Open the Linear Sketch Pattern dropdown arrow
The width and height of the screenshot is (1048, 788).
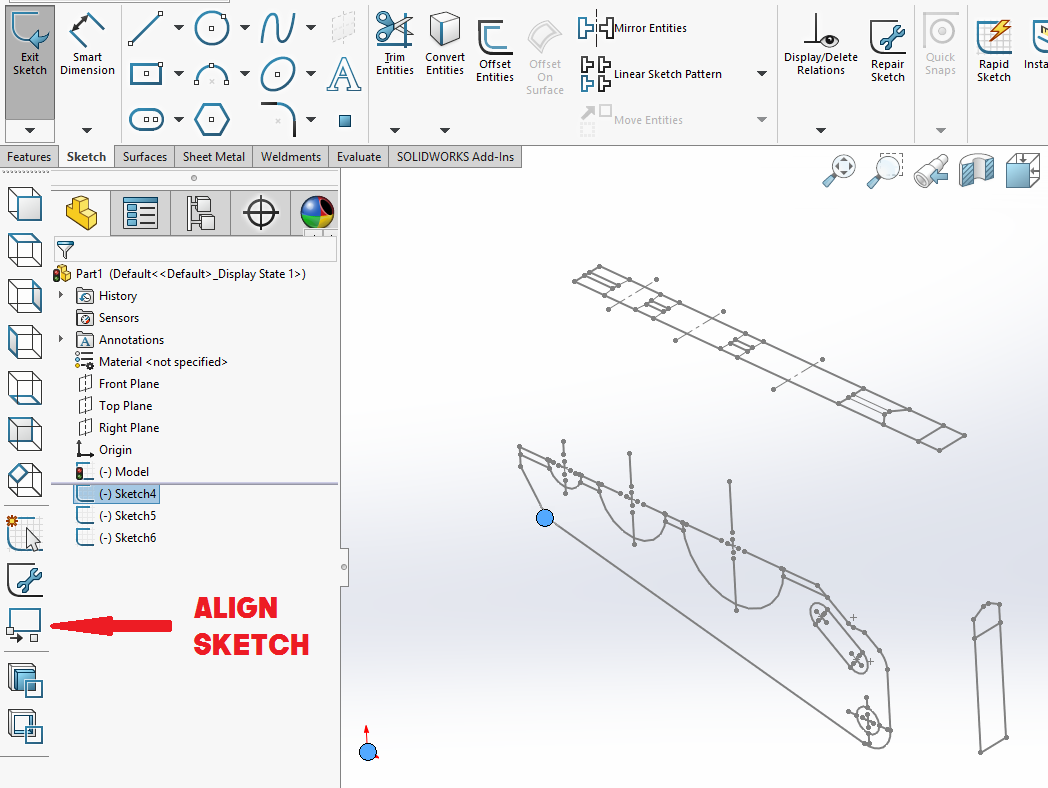[762, 74]
